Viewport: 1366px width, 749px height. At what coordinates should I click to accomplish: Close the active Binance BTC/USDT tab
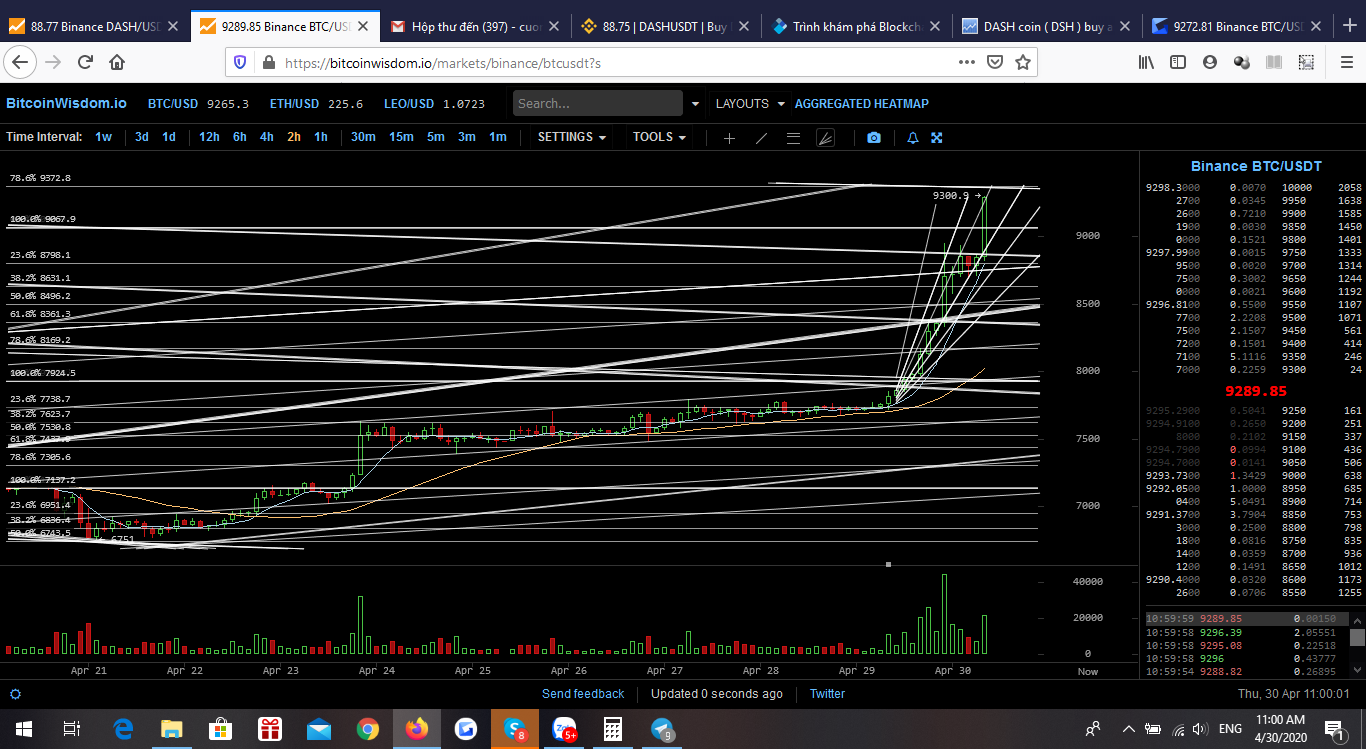pyautogui.click(x=364, y=27)
